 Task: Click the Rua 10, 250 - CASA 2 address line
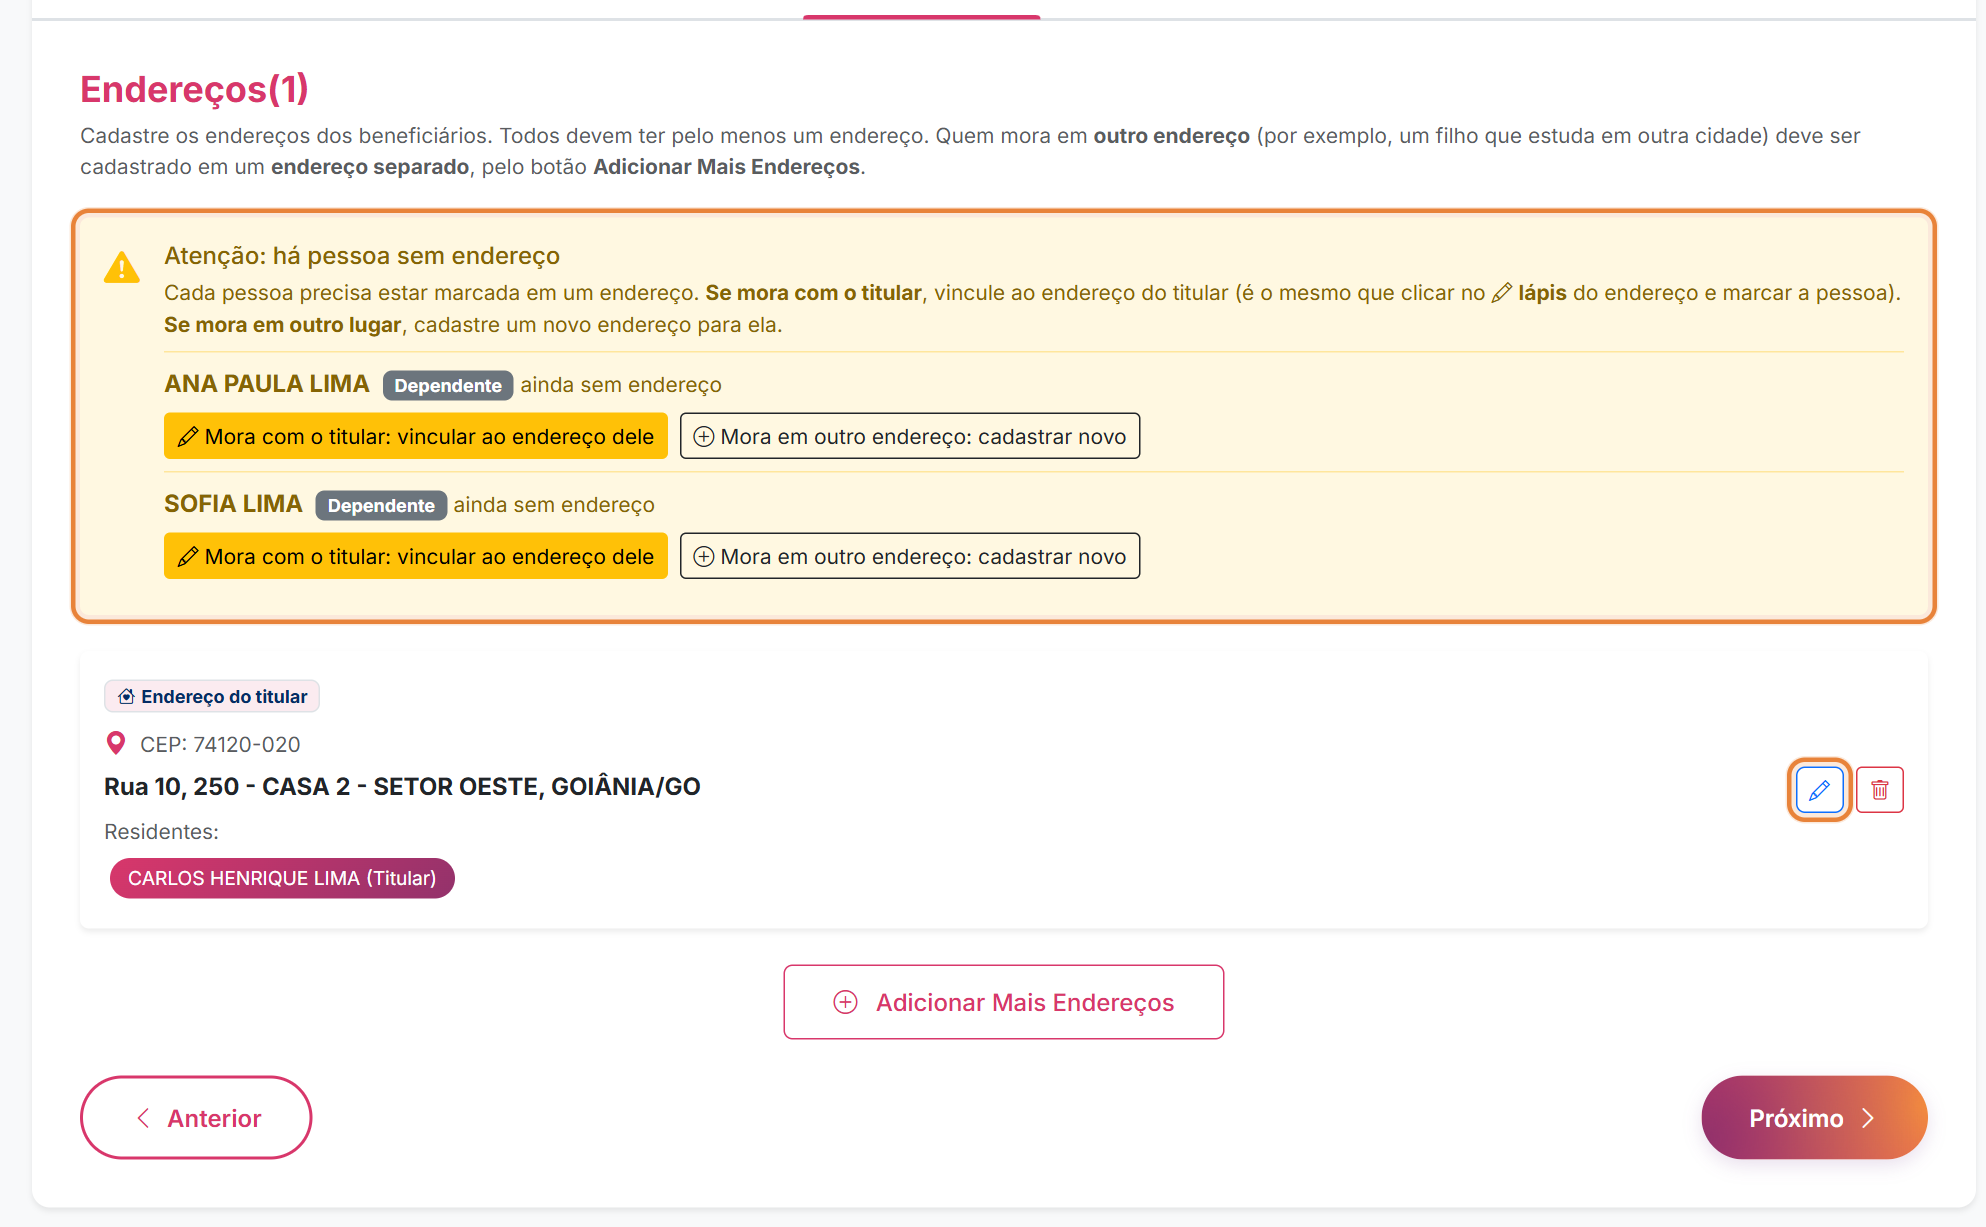click(402, 787)
